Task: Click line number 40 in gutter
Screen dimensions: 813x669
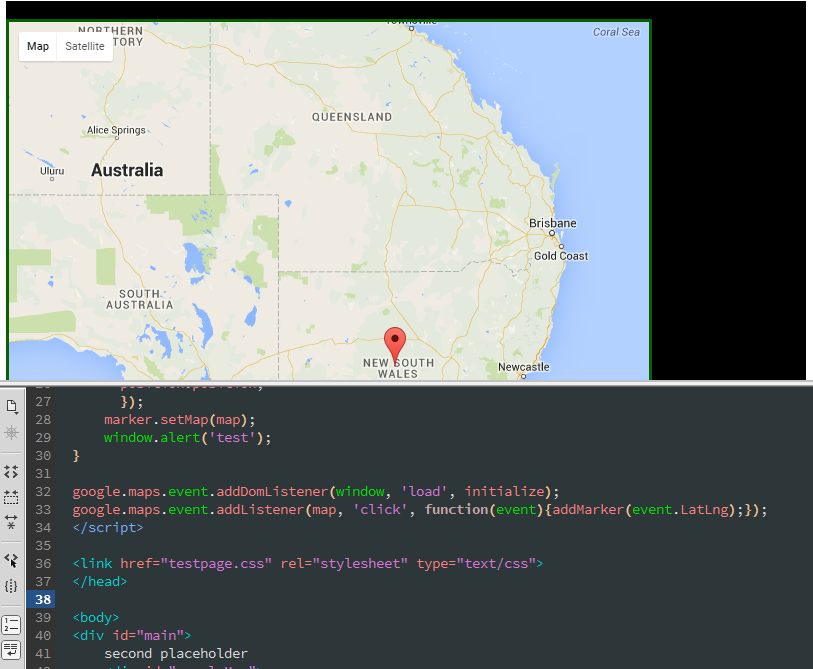Action: pos(43,636)
